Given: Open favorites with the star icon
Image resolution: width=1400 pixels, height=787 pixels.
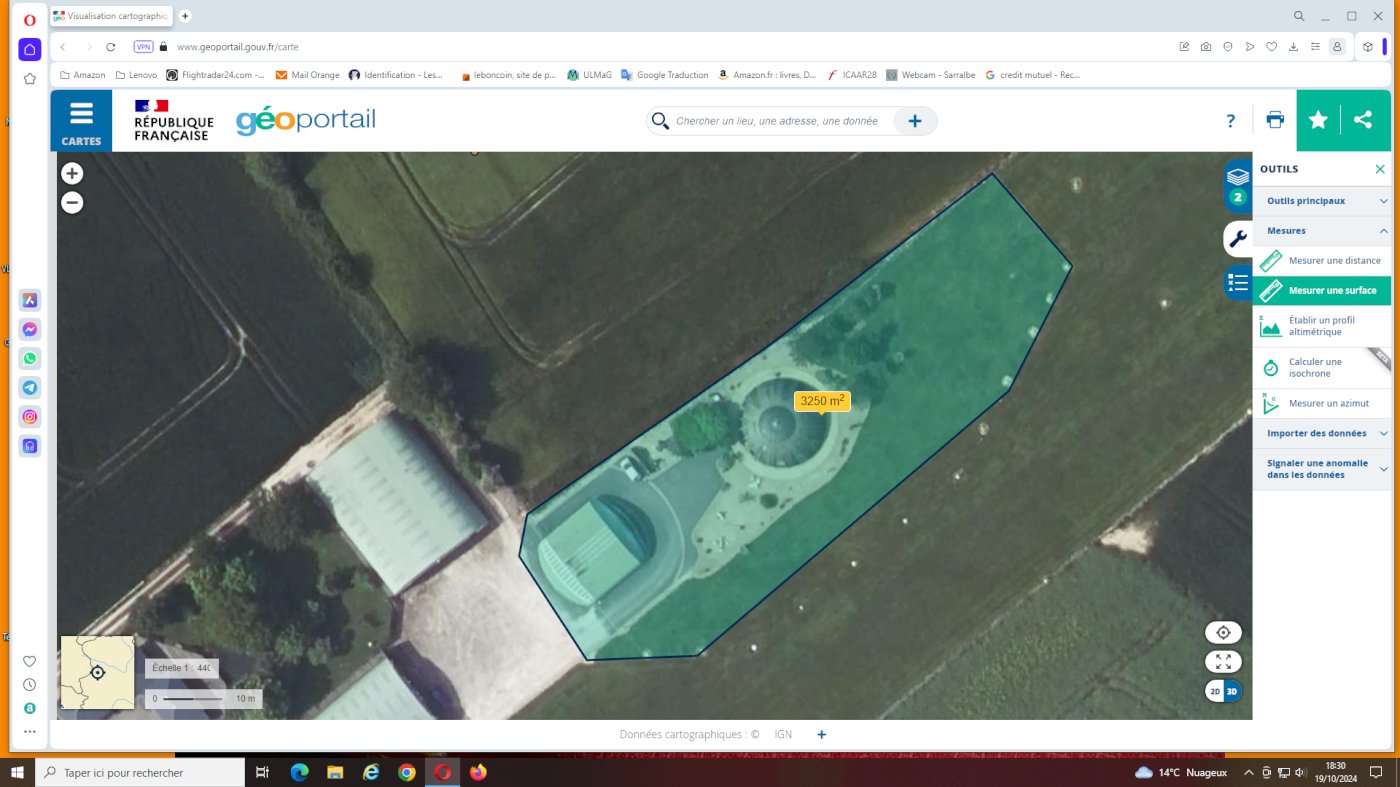Looking at the screenshot, I should [1318, 120].
